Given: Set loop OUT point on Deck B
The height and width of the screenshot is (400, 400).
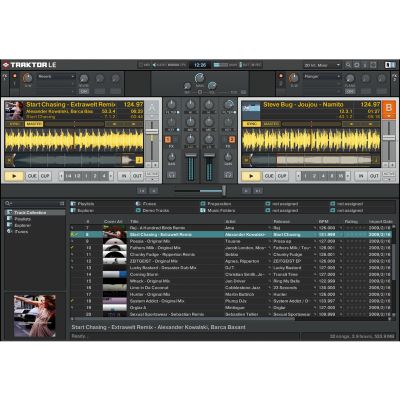Looking at the screenshot, I should tap(374, 176).
